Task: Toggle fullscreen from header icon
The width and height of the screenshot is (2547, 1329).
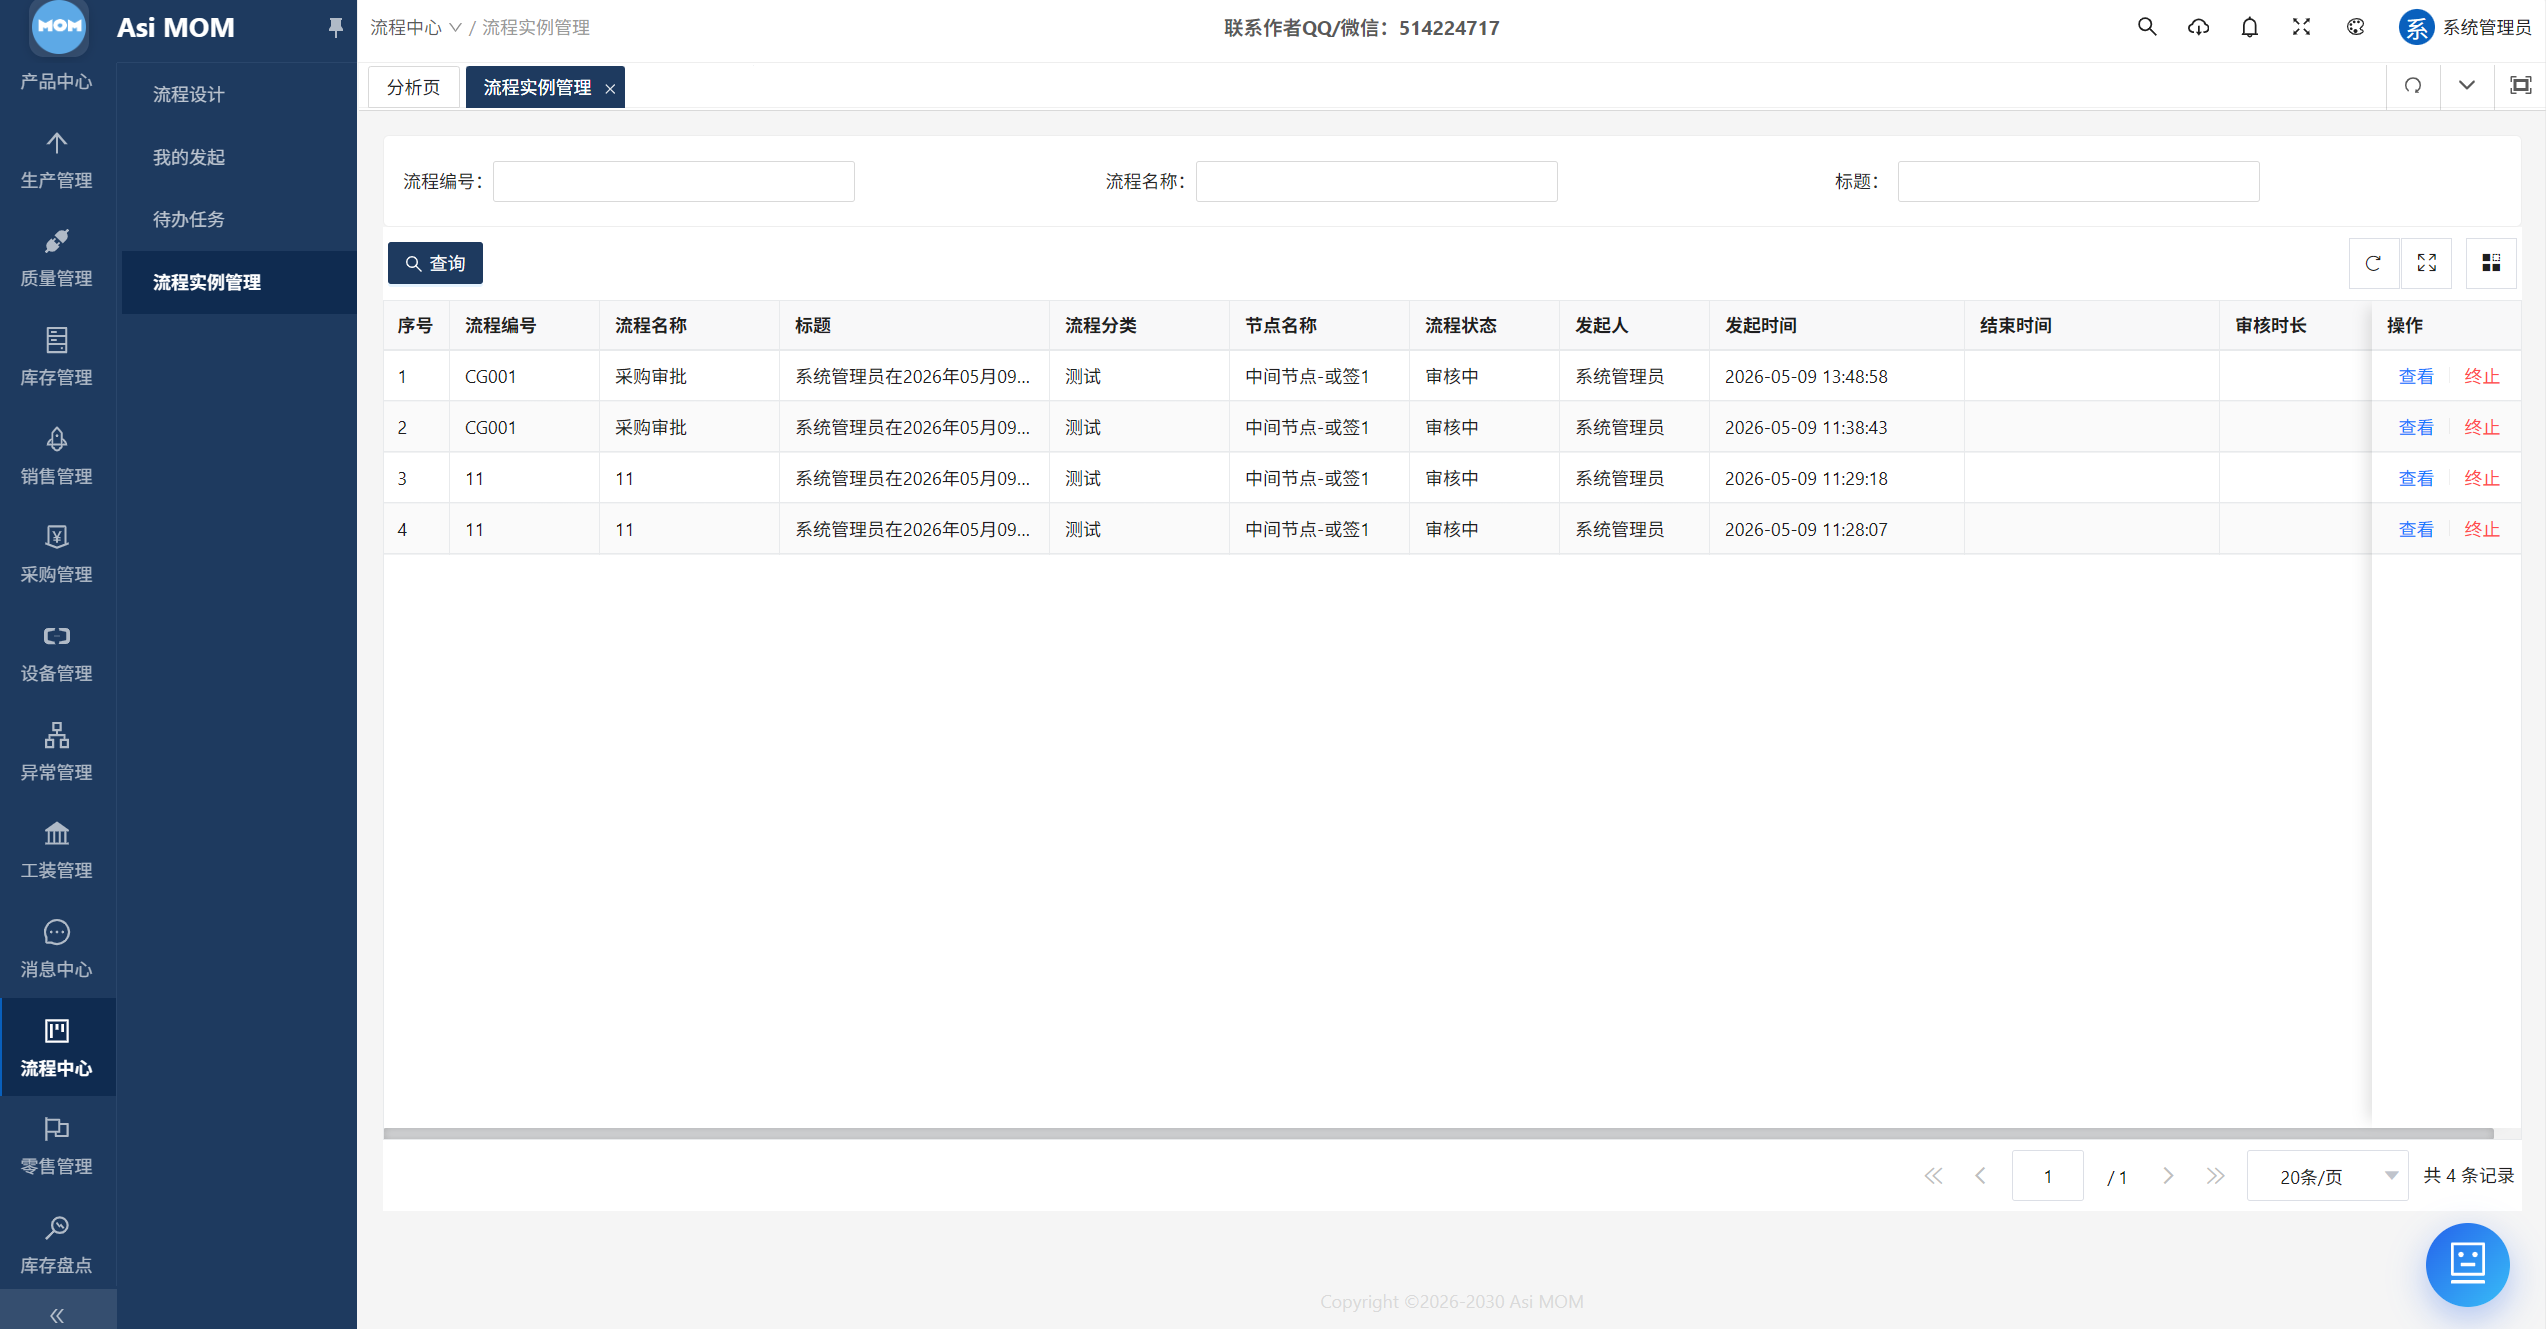Action: click(x=2301, y=27)
